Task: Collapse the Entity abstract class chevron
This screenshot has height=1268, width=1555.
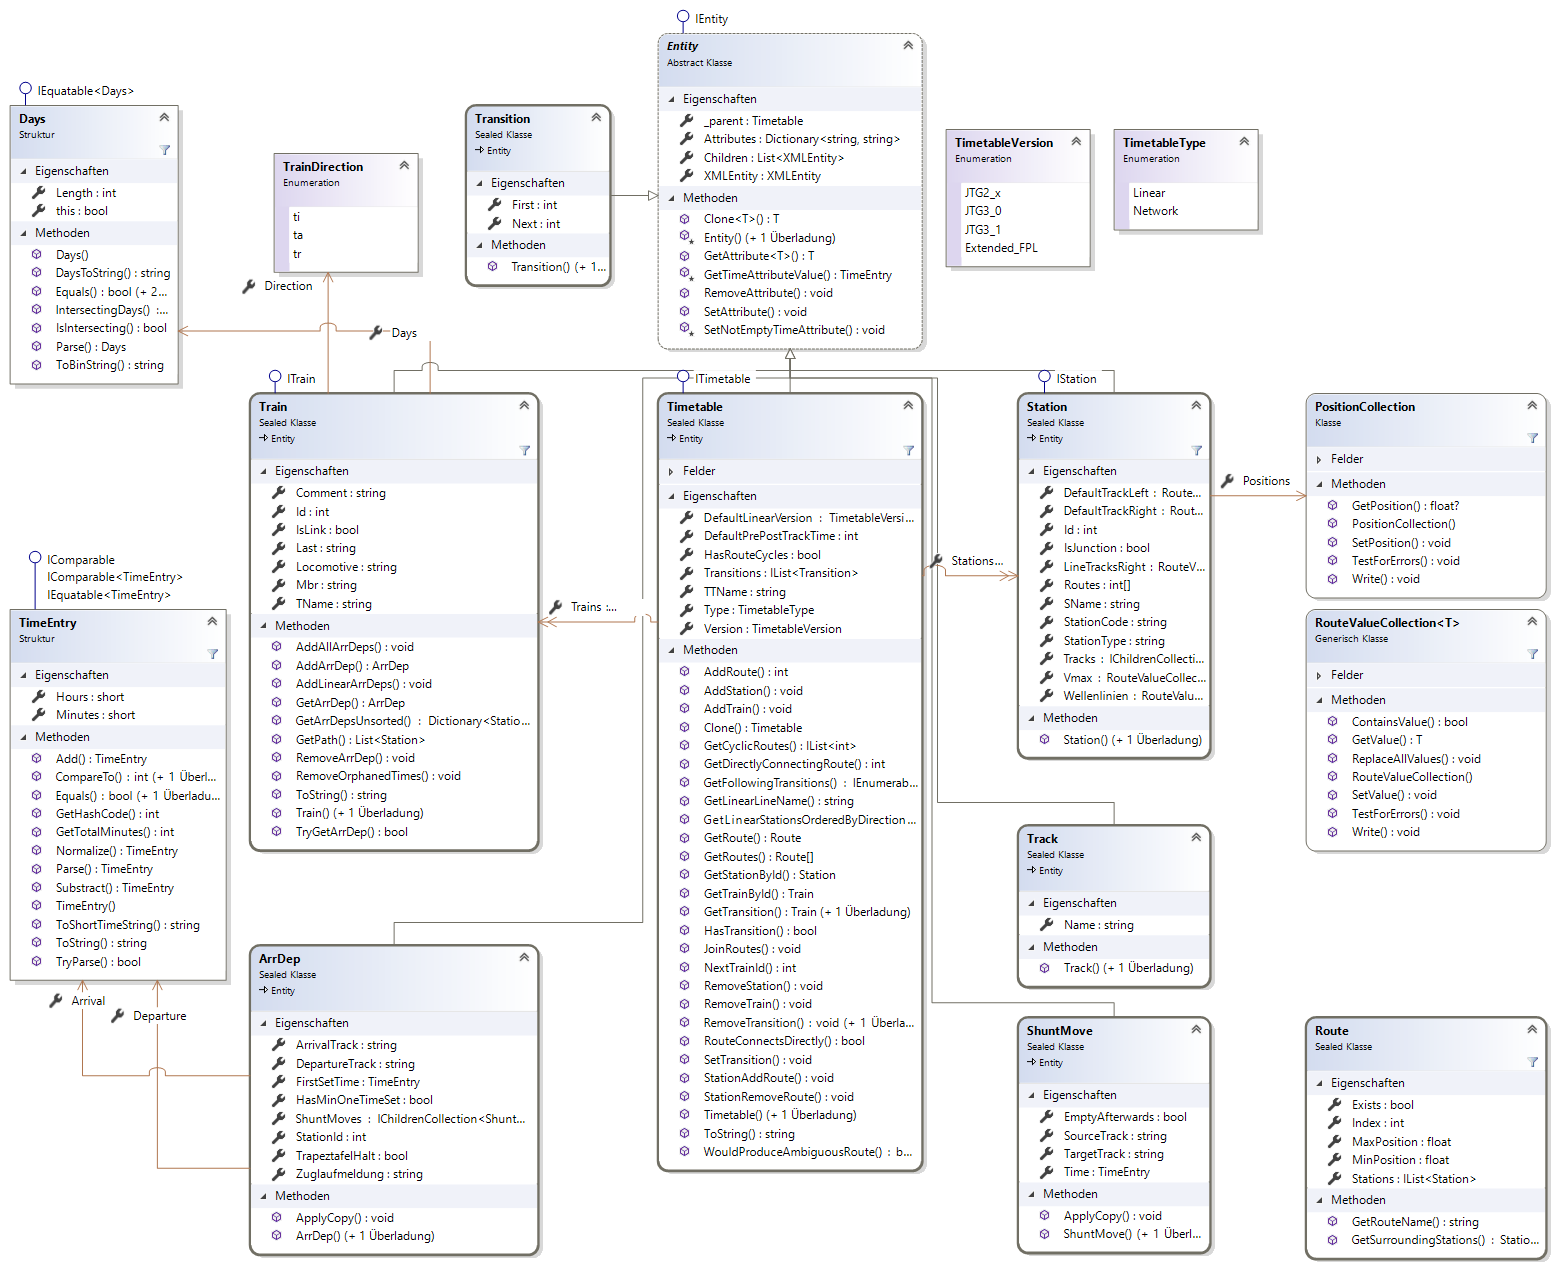Action: (x=908, y=45)
